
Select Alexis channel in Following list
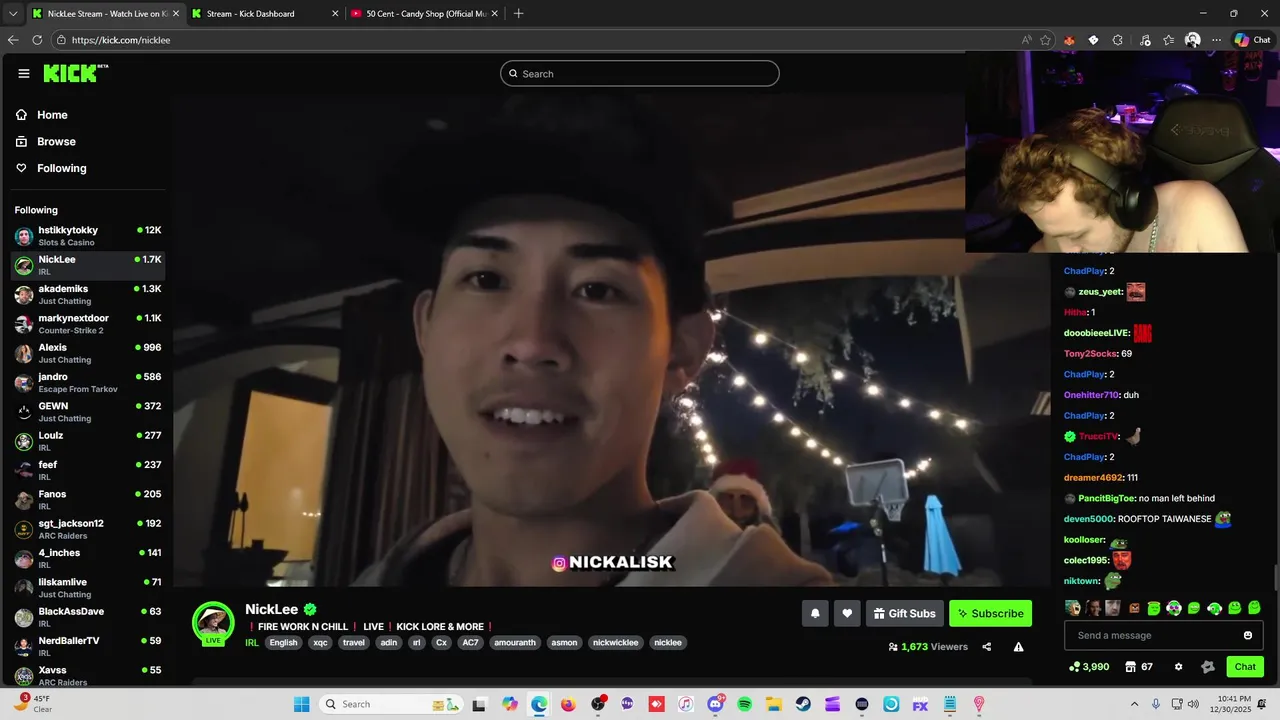[88, 353]
